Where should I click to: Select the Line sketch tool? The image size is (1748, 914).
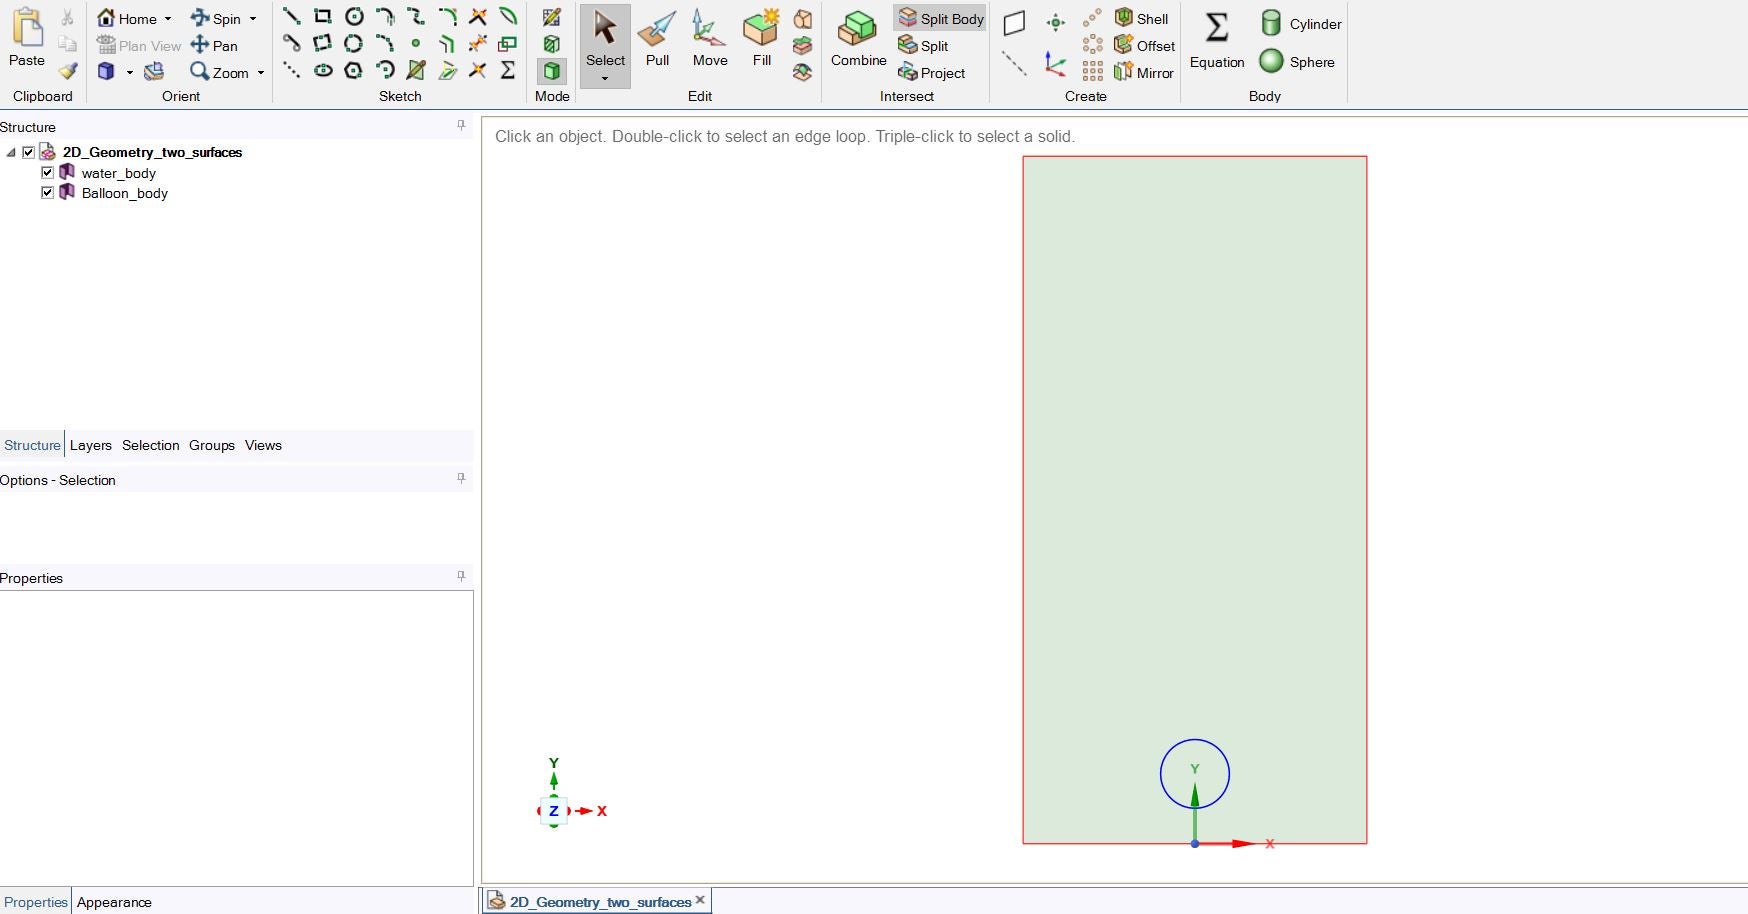coord(291,16)
